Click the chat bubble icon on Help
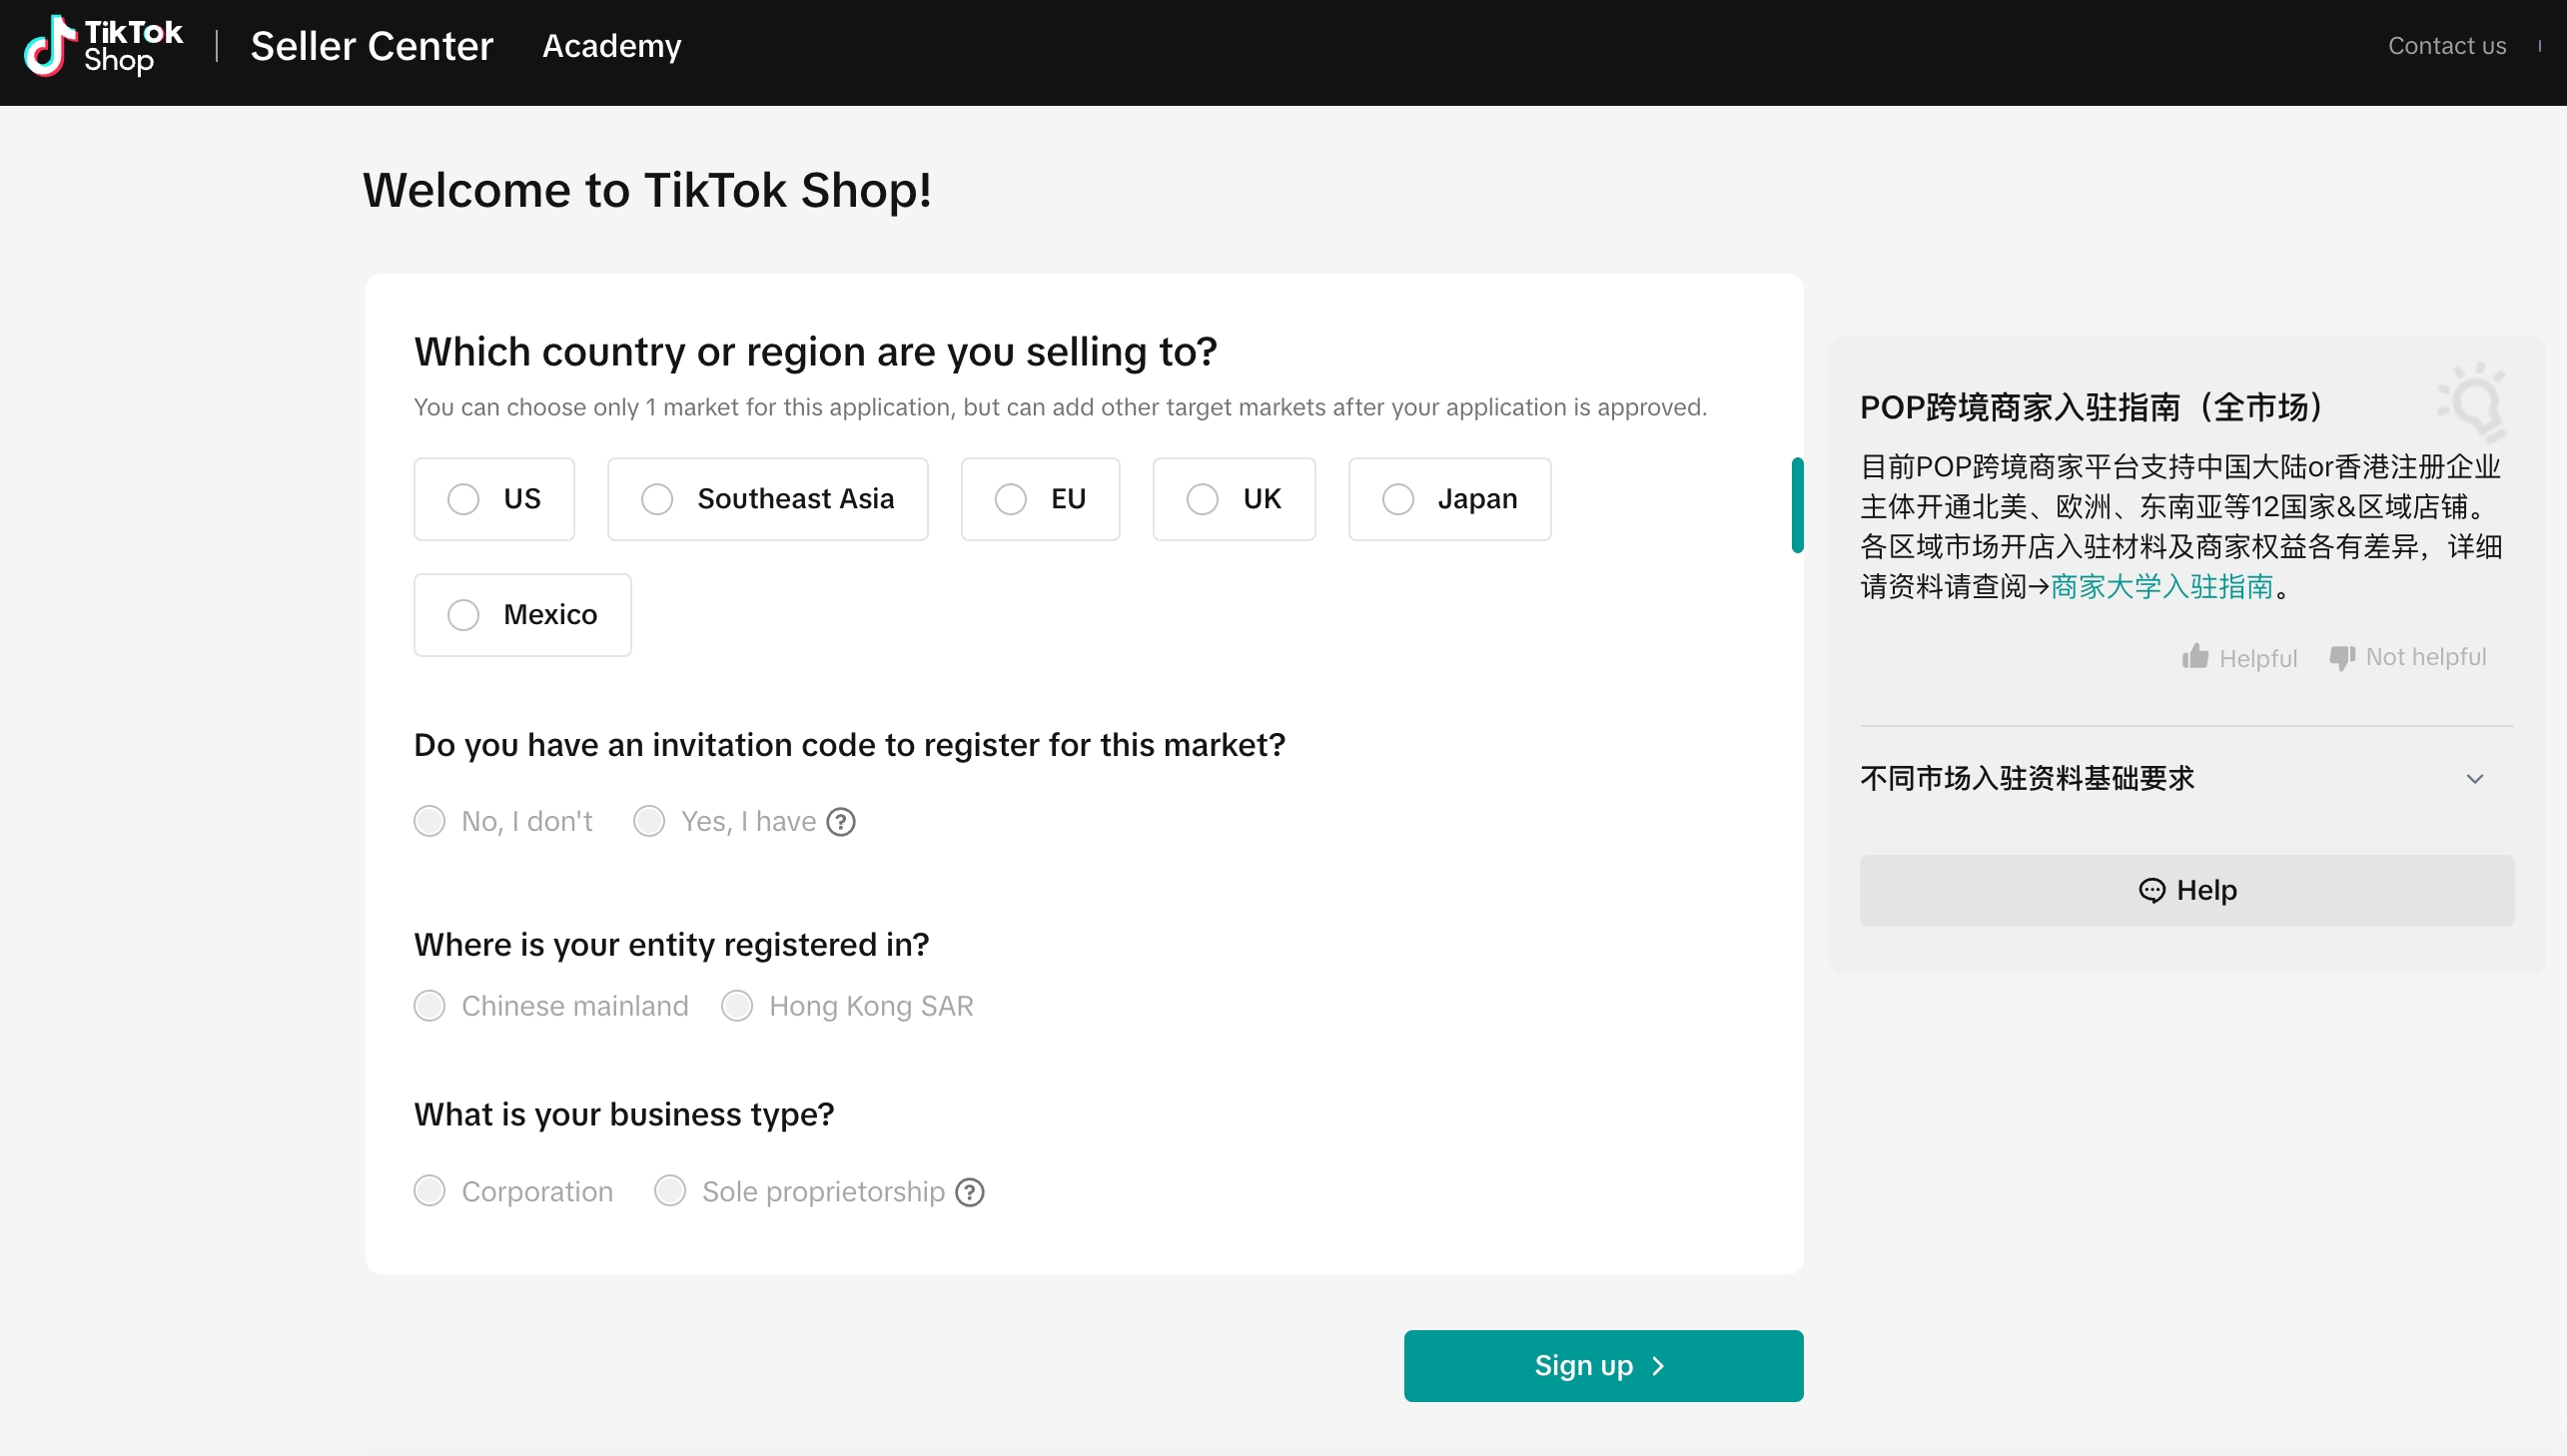 coord(2152,890)
